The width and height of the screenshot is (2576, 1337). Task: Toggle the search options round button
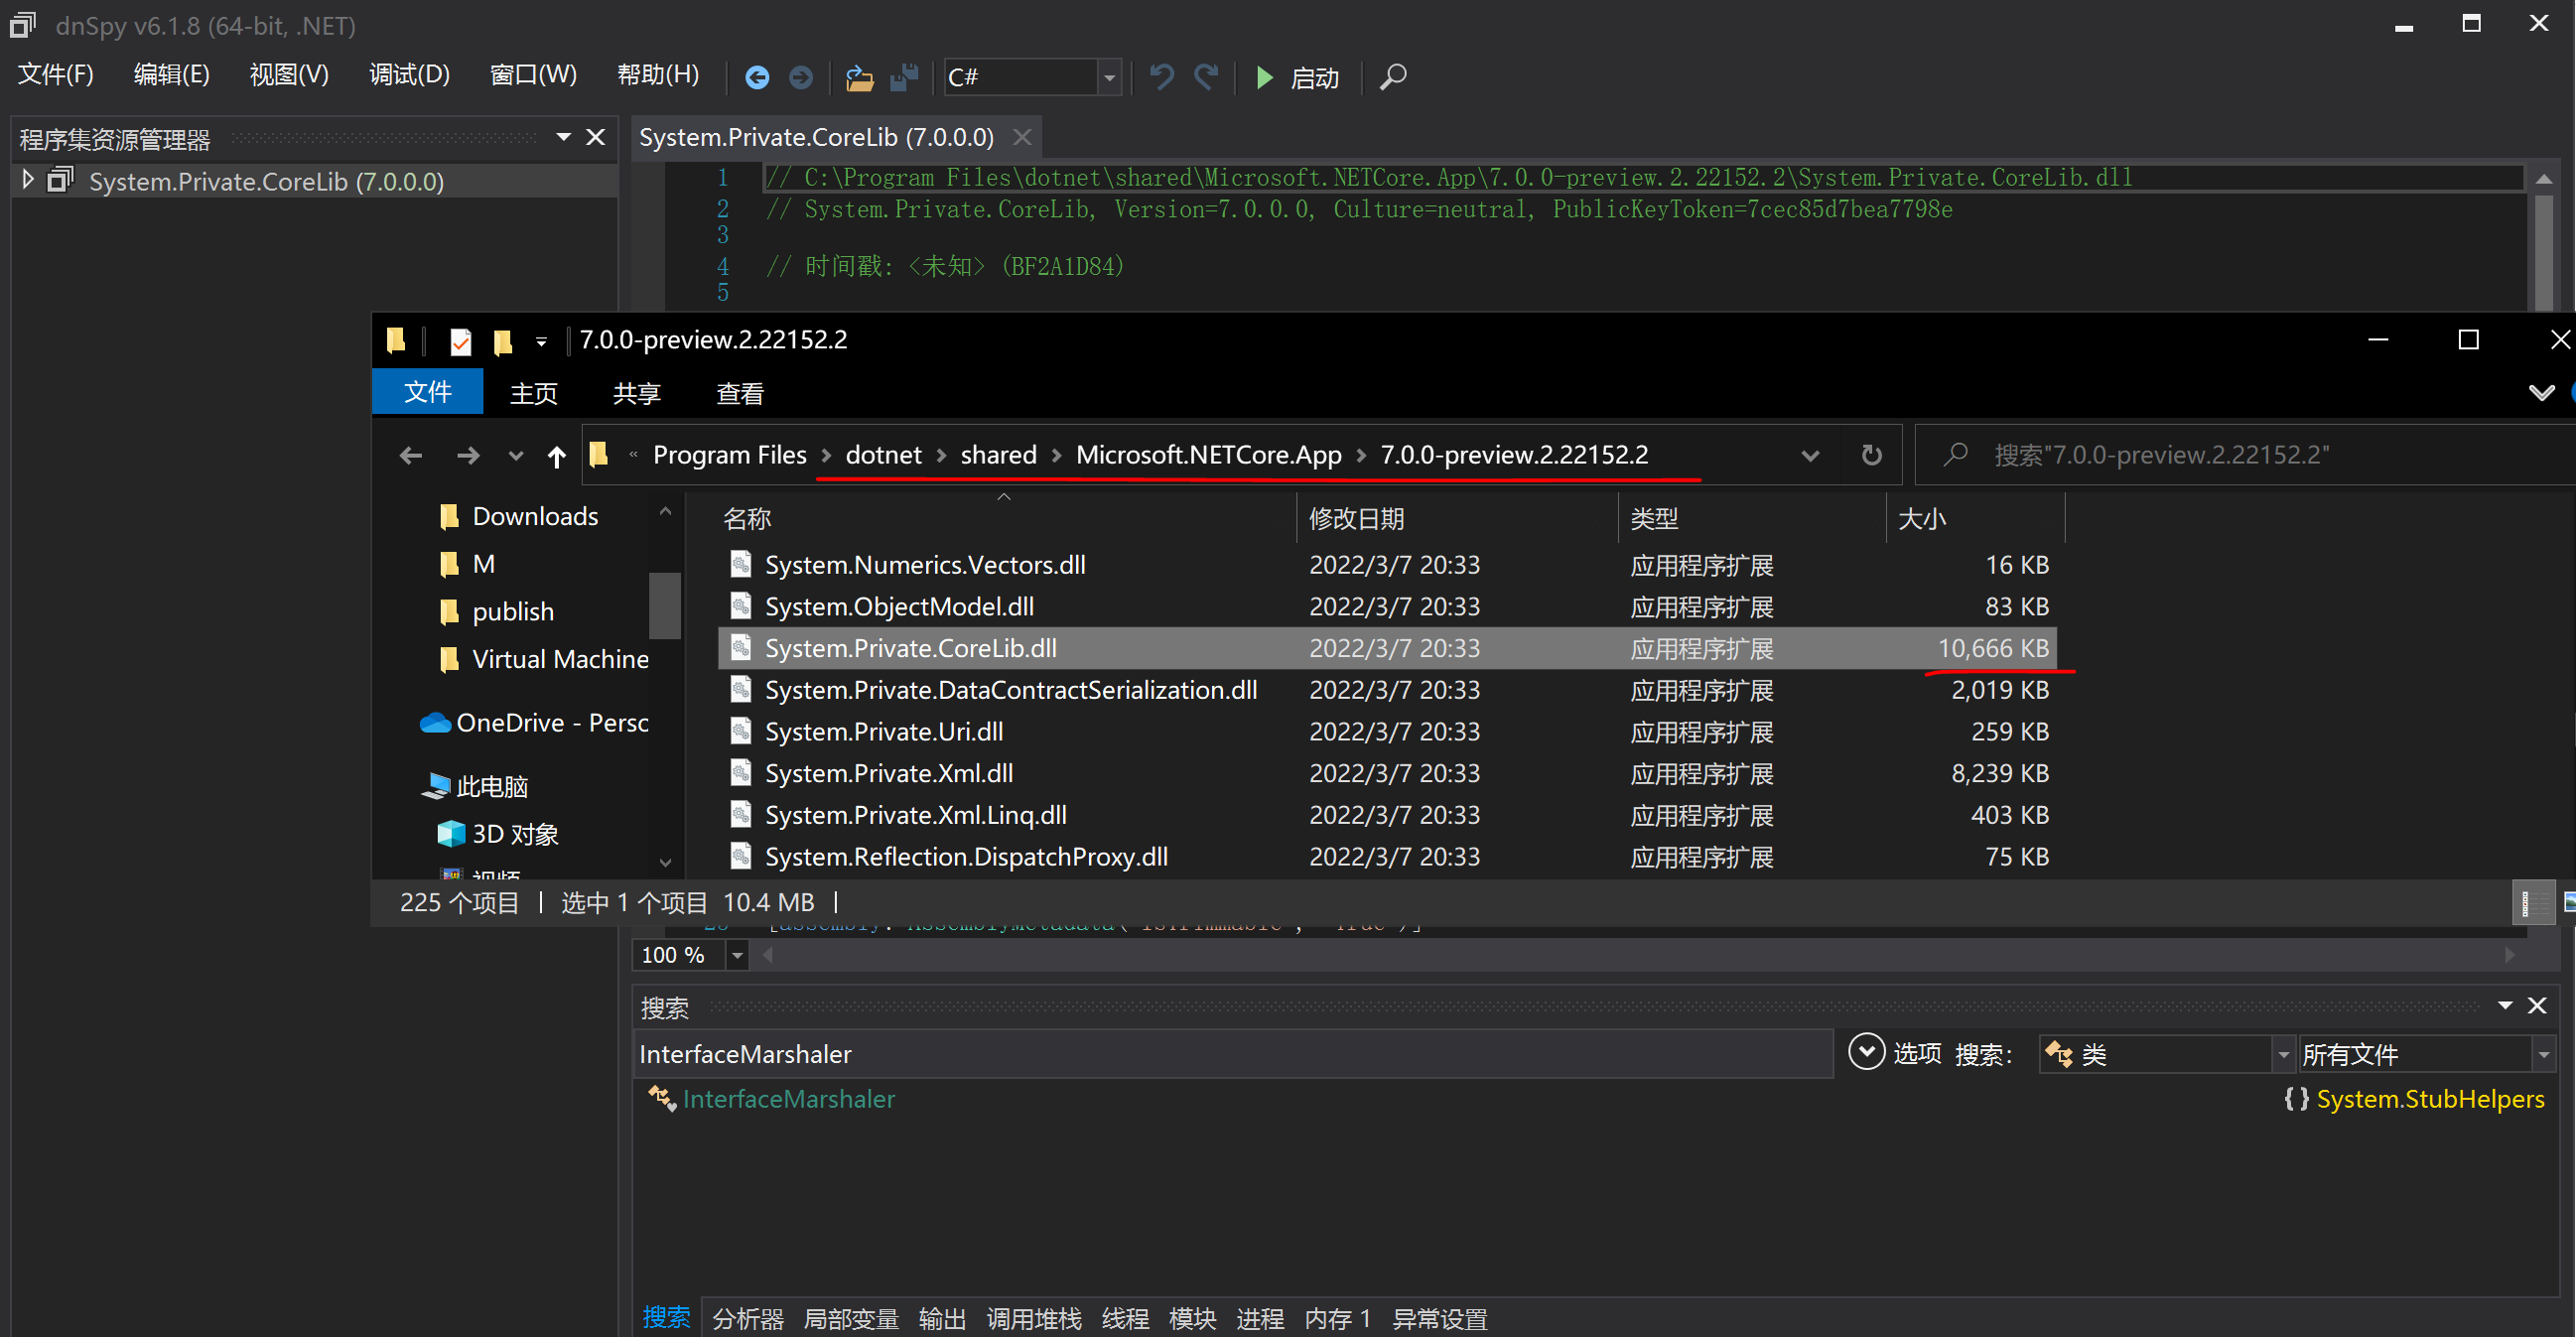(1866, 1052)
